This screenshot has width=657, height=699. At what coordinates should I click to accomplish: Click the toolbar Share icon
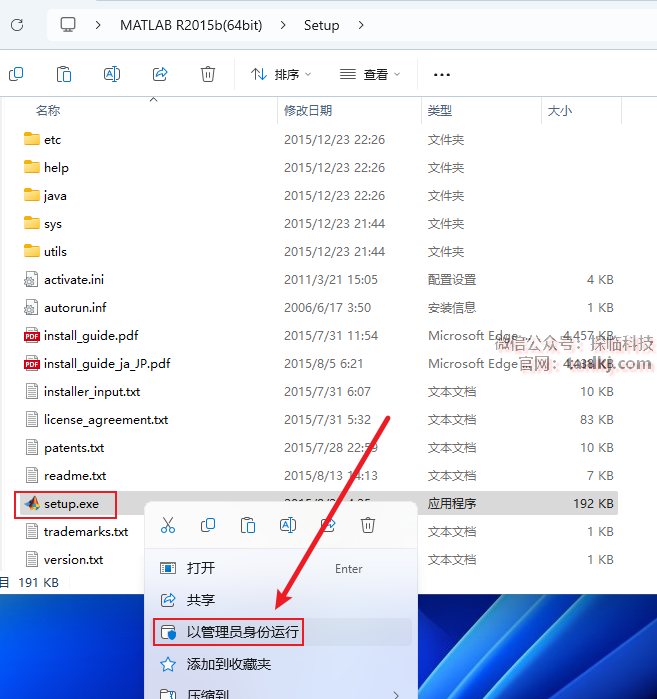pos(160,74)
